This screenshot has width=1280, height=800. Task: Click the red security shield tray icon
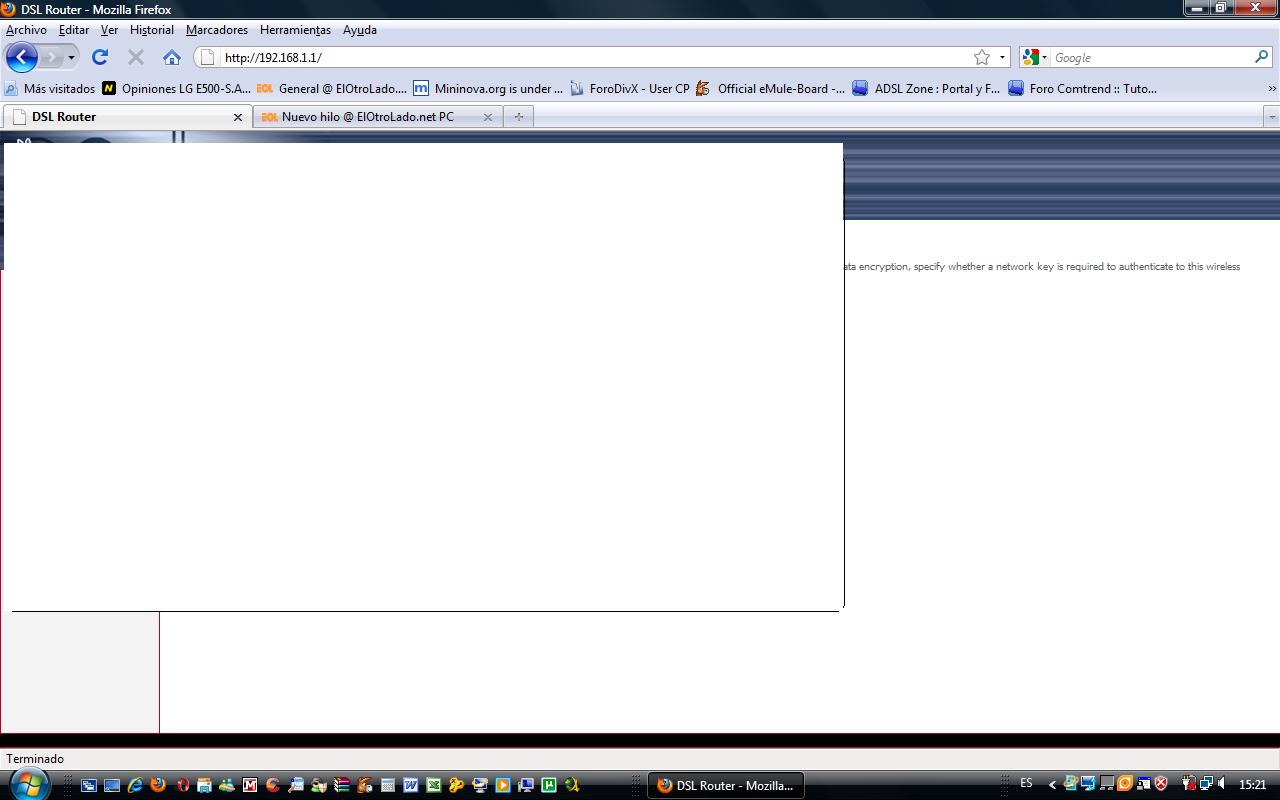coord(1161,784)
